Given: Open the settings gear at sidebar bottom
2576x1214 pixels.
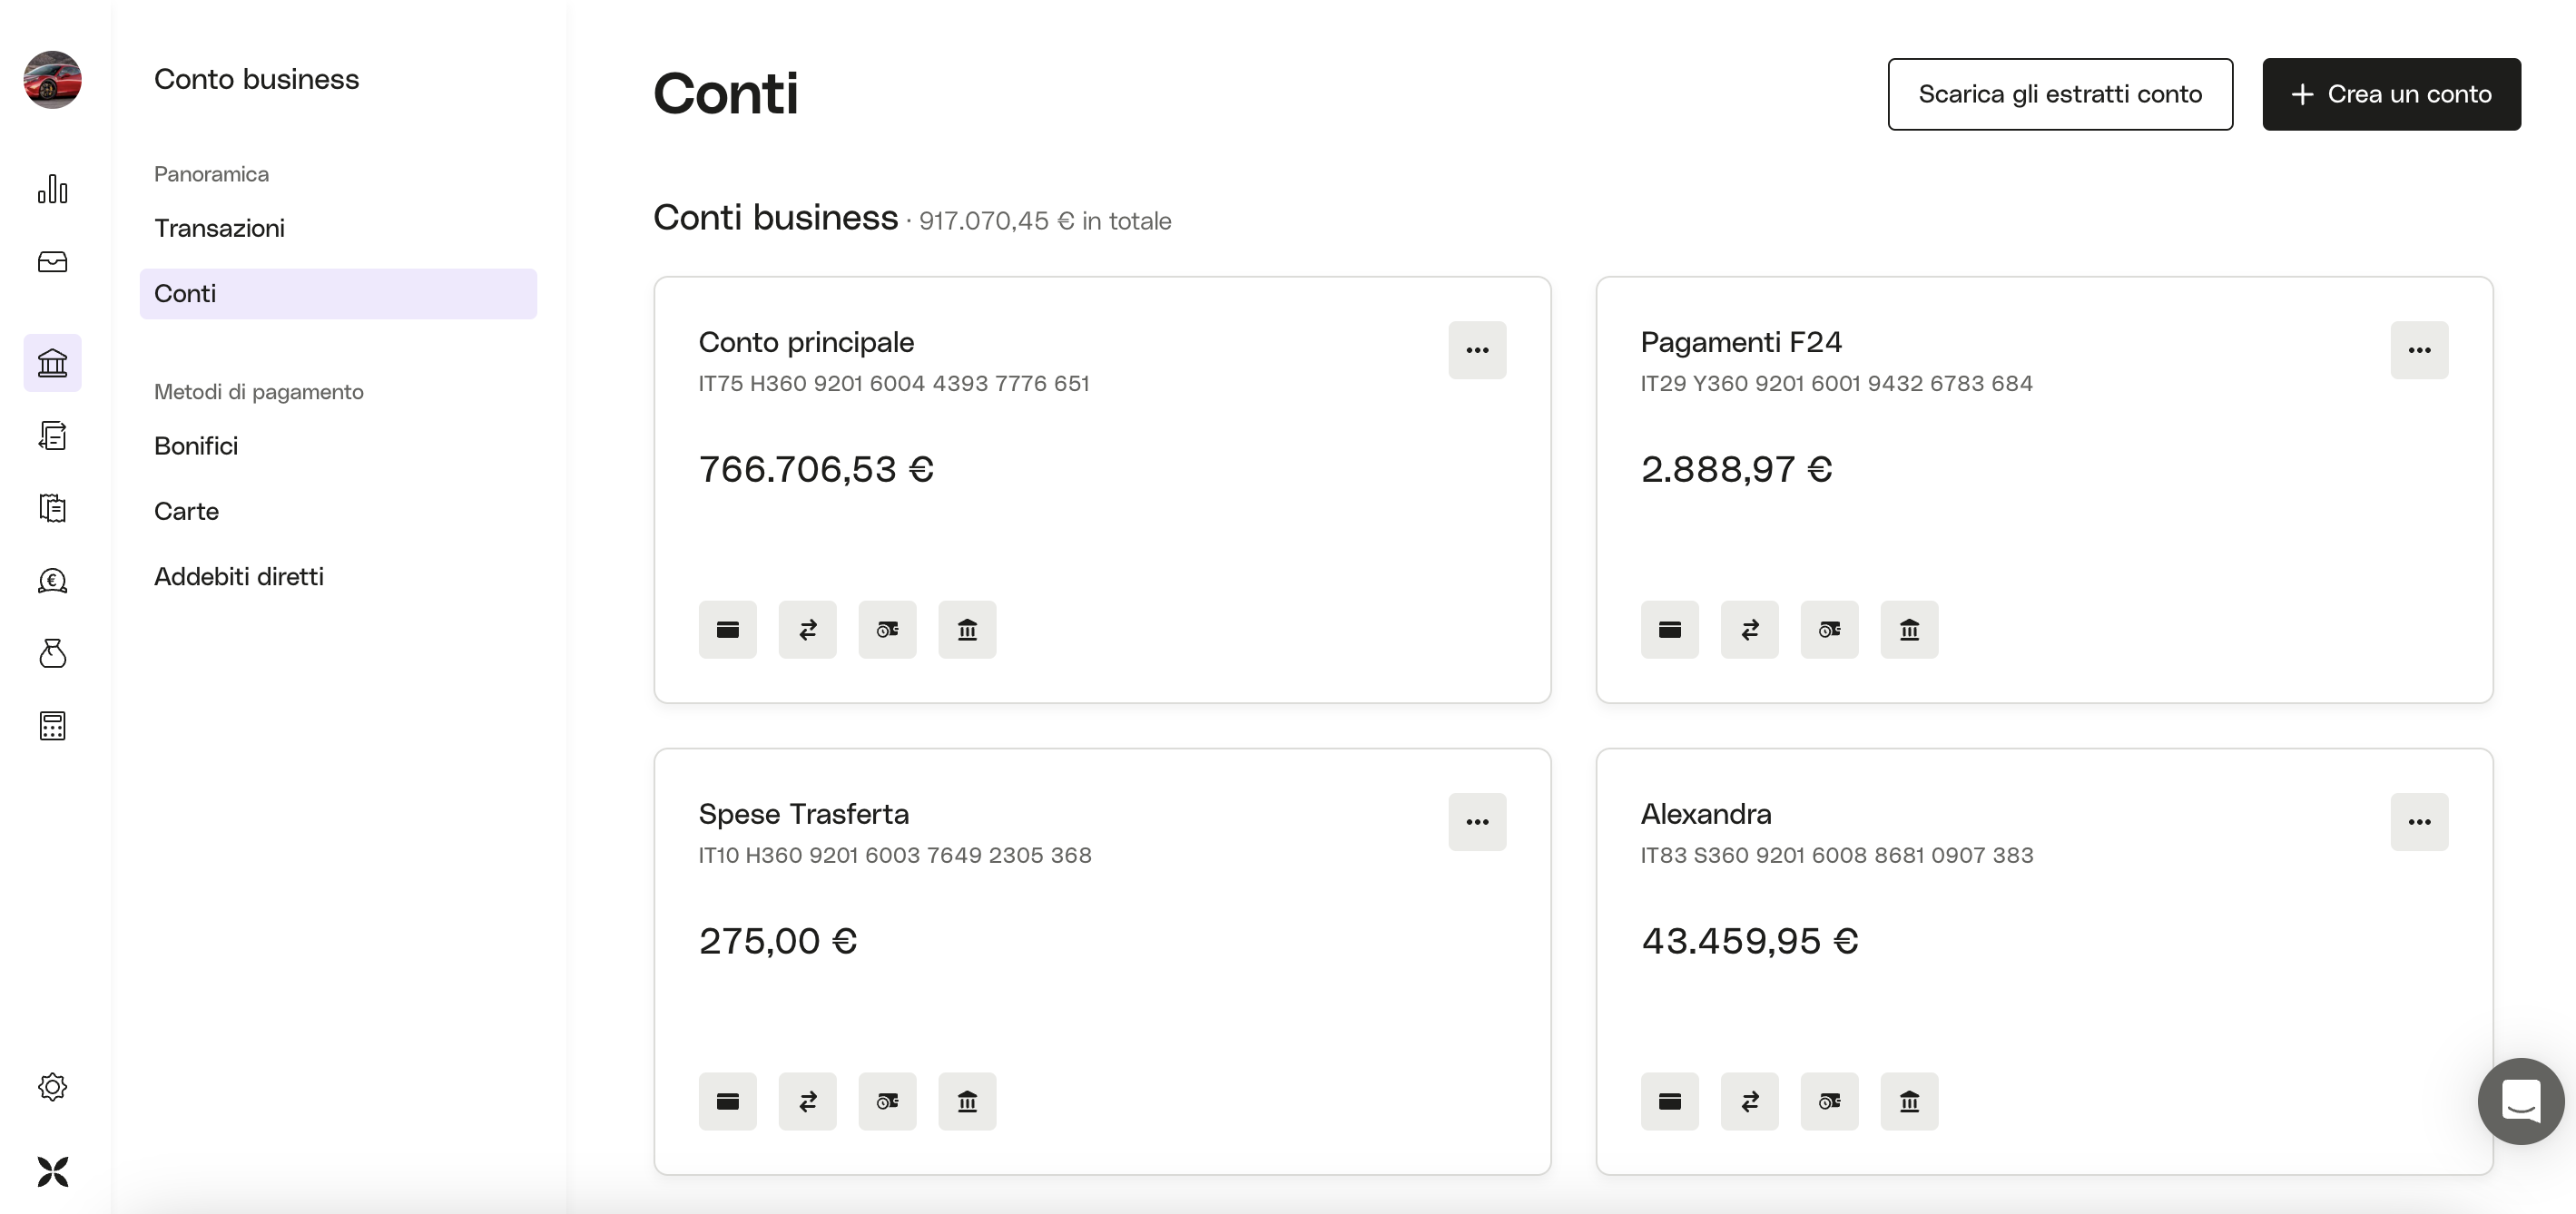Looking at the screenshot, I should point(52,1087).
